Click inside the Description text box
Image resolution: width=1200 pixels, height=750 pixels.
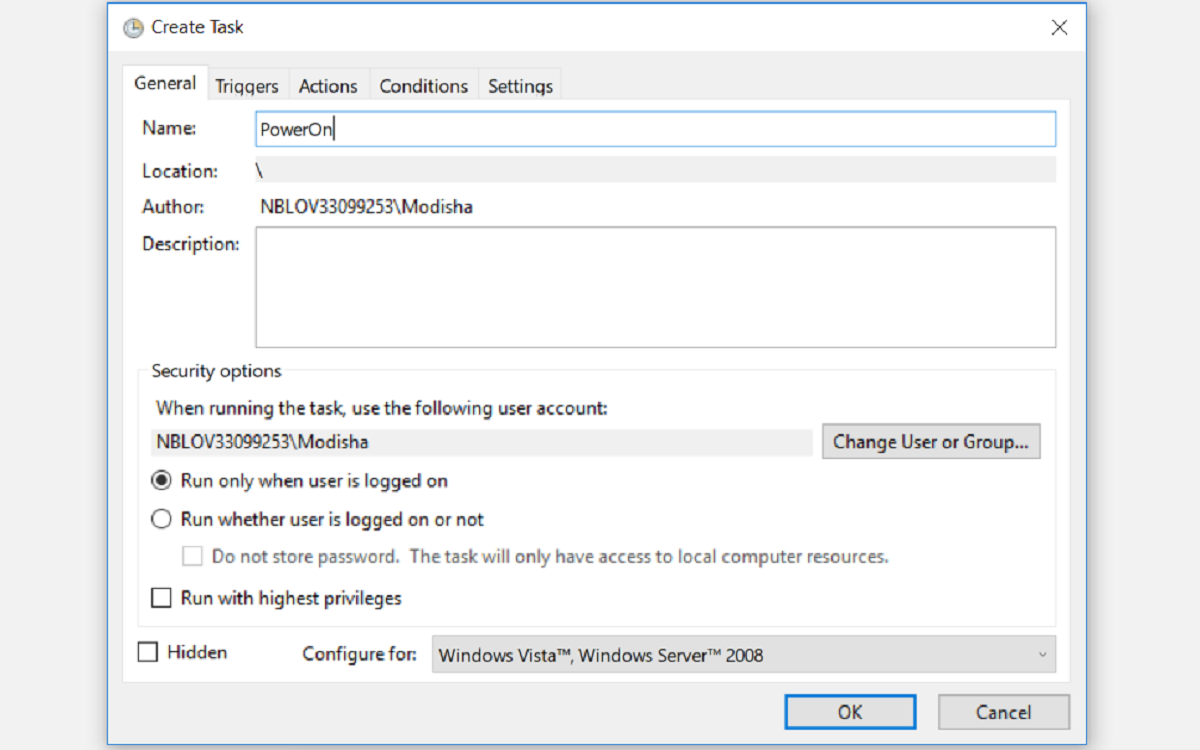(655, 287)
